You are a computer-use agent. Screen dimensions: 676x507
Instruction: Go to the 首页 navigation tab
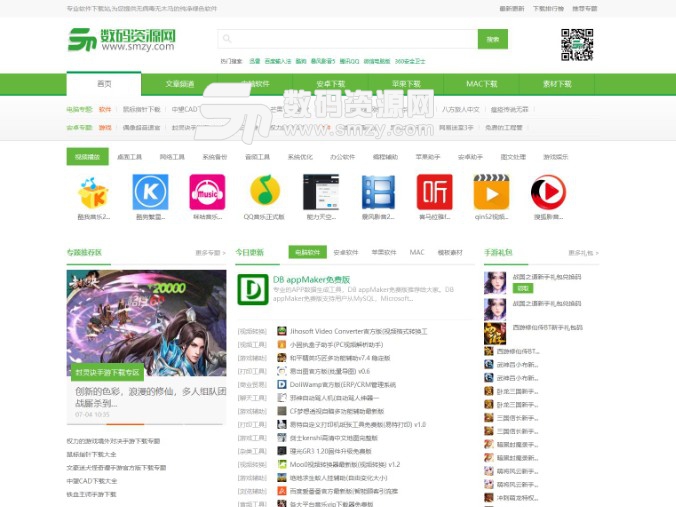[104, 84]
